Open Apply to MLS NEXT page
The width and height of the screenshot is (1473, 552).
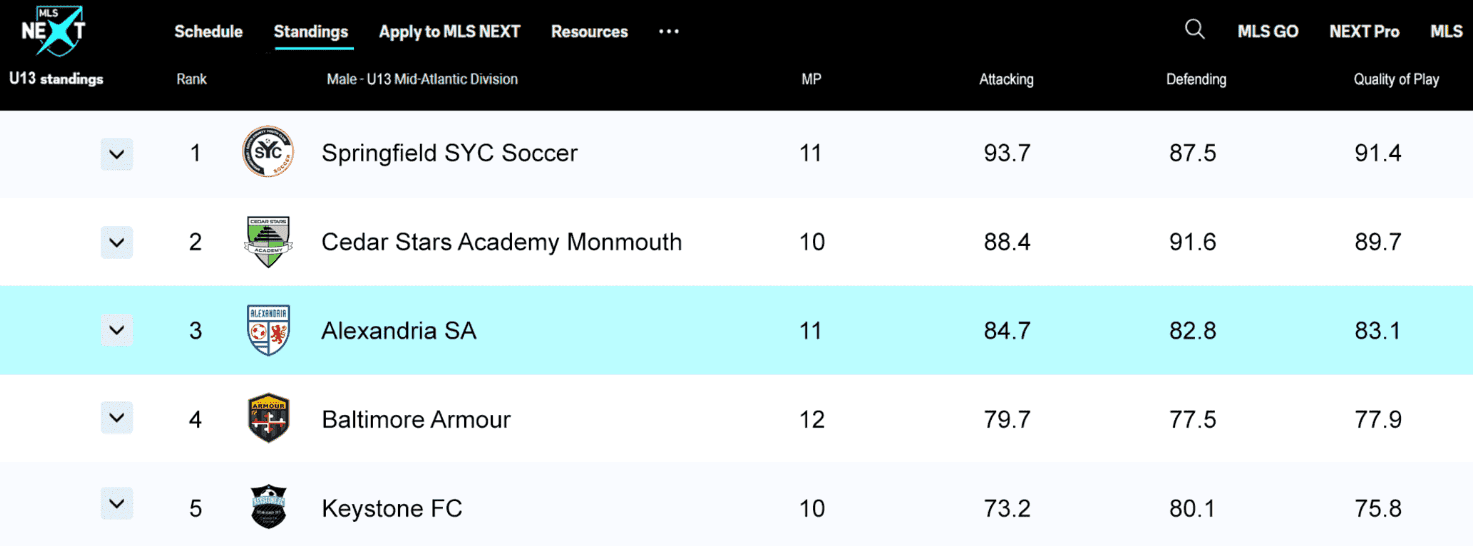click(x=449, y=32)
